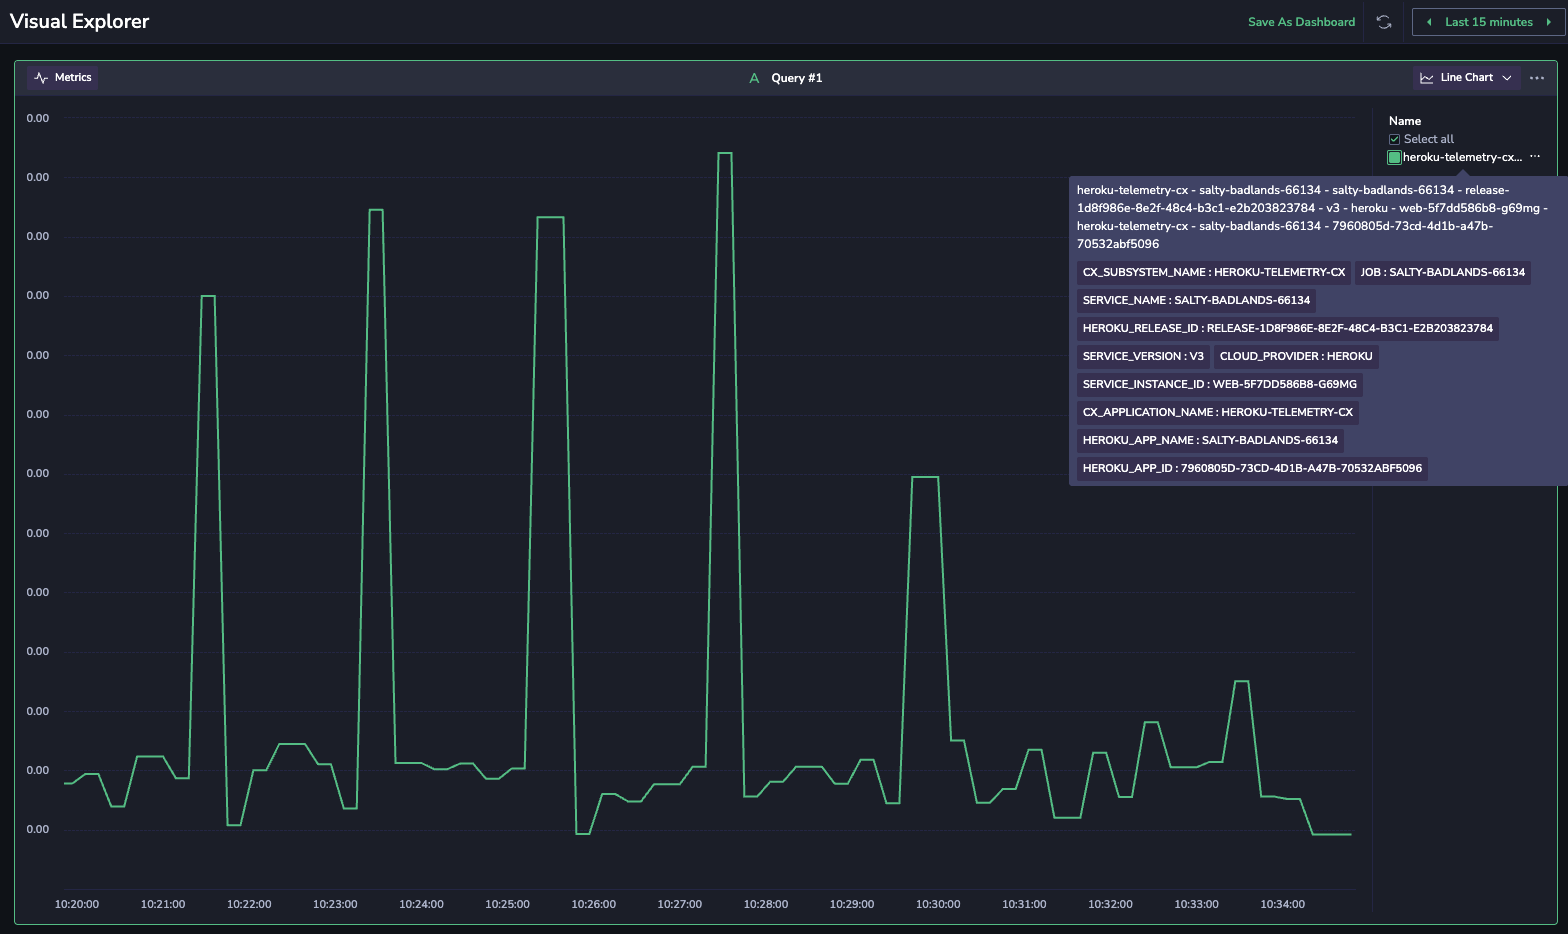Click the SERVICE_NAME : SALTY-BADLANDS-66134 tag

pos(1196,300)
